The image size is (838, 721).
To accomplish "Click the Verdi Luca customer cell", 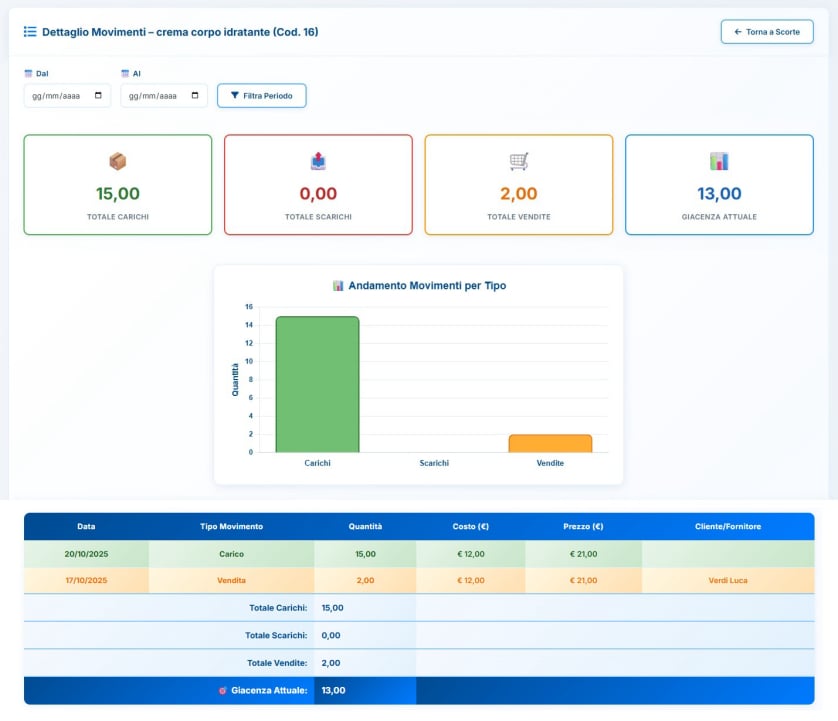I will 727,580.
